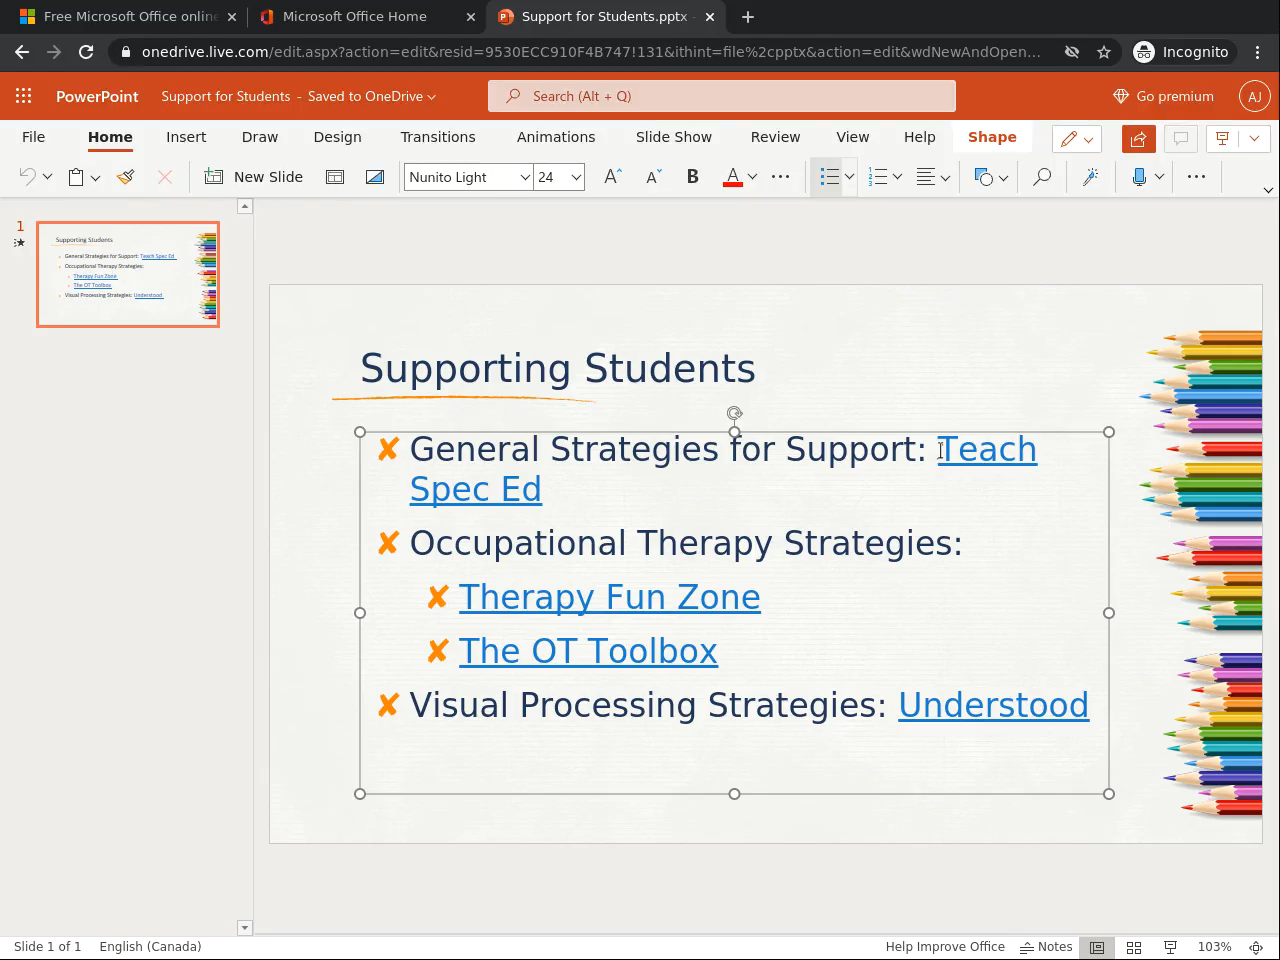Increase font size with the larger A

point(613,177)
